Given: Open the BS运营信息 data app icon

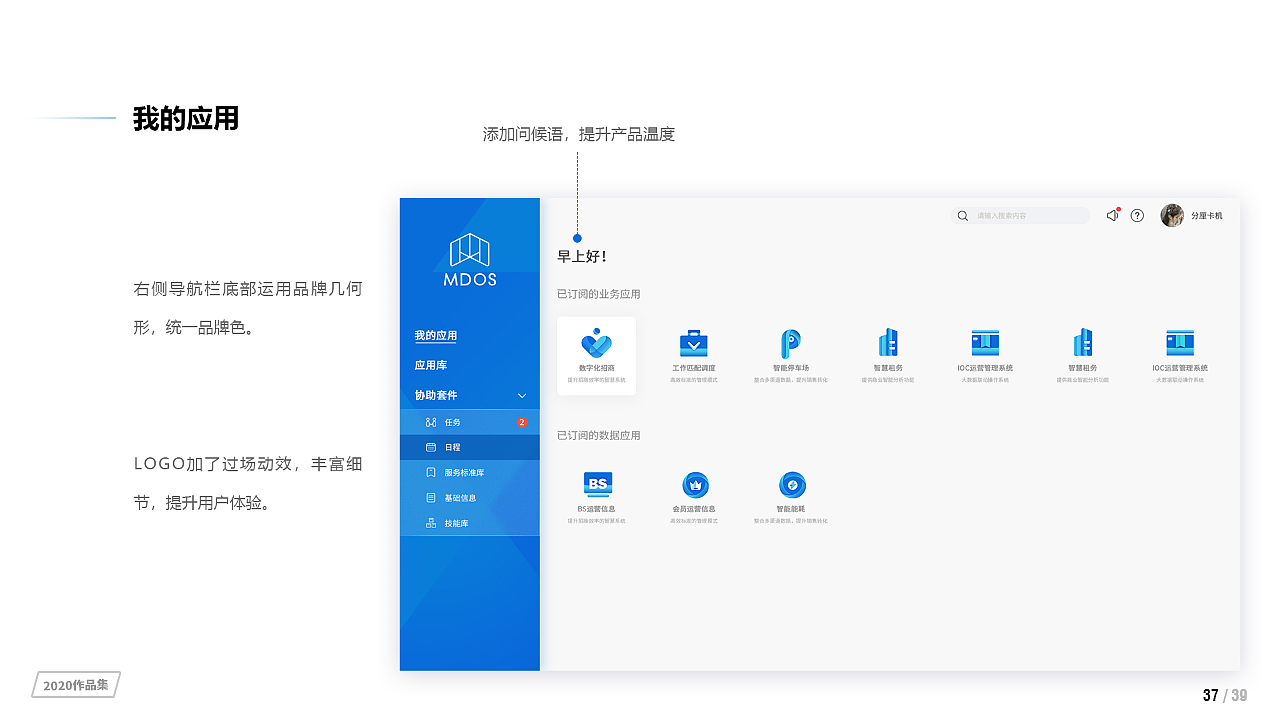Looking at the screenshot, I should (598, 485).
